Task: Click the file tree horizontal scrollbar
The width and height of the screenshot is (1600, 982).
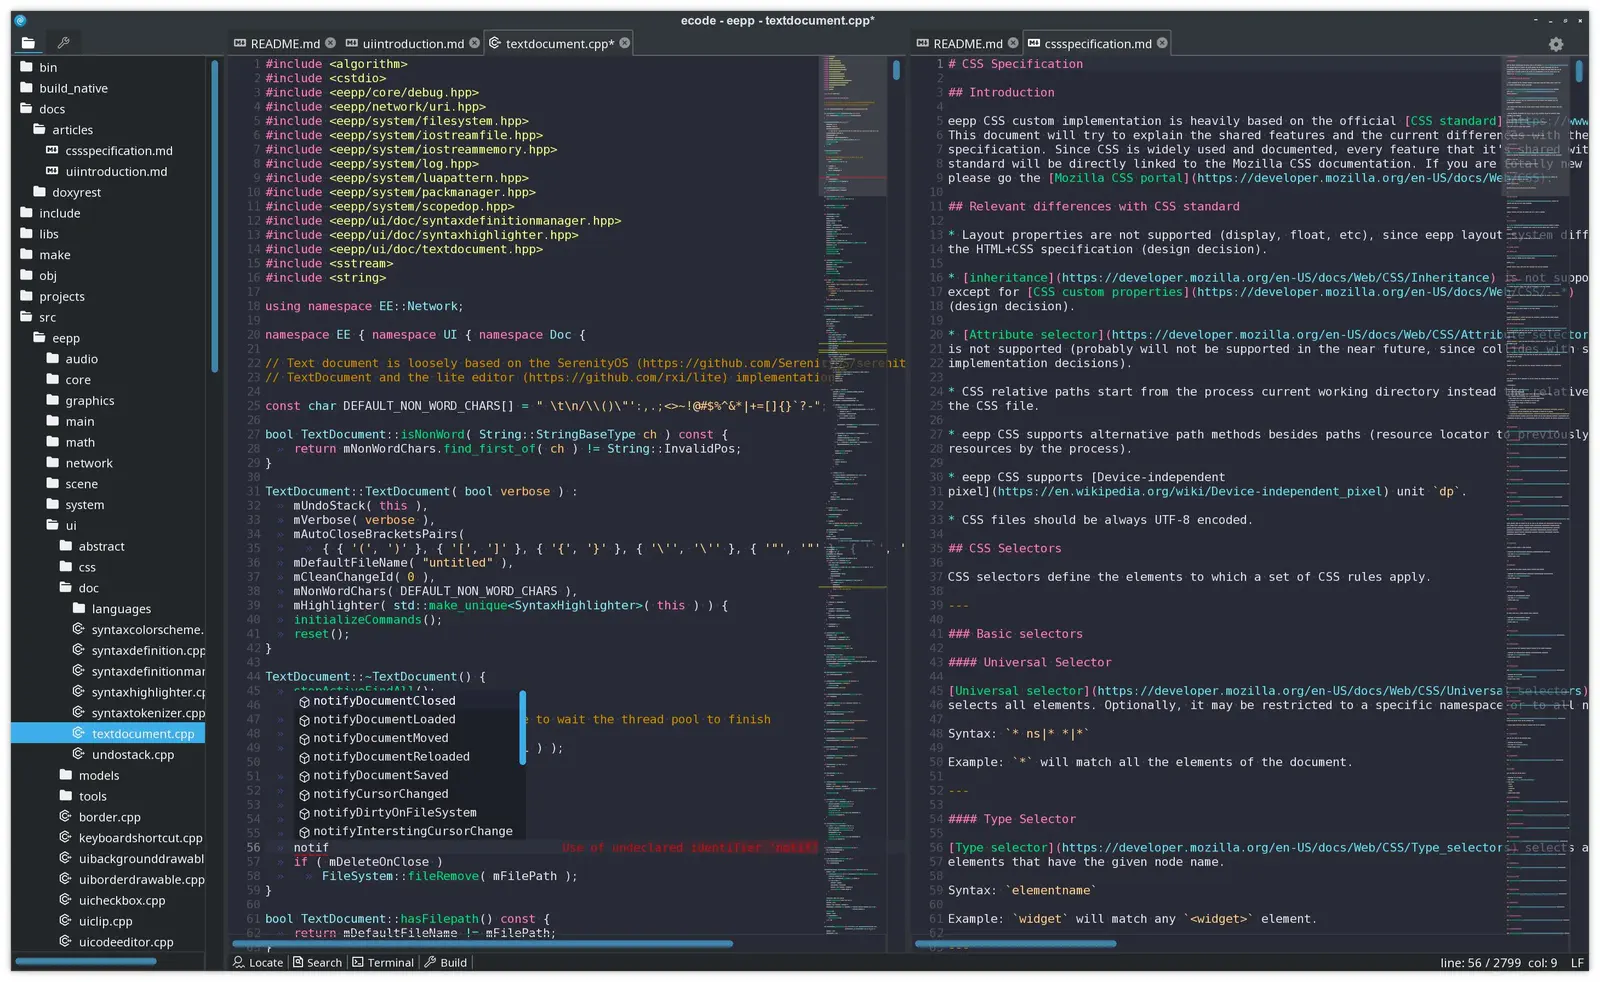Action: point(86,961)
